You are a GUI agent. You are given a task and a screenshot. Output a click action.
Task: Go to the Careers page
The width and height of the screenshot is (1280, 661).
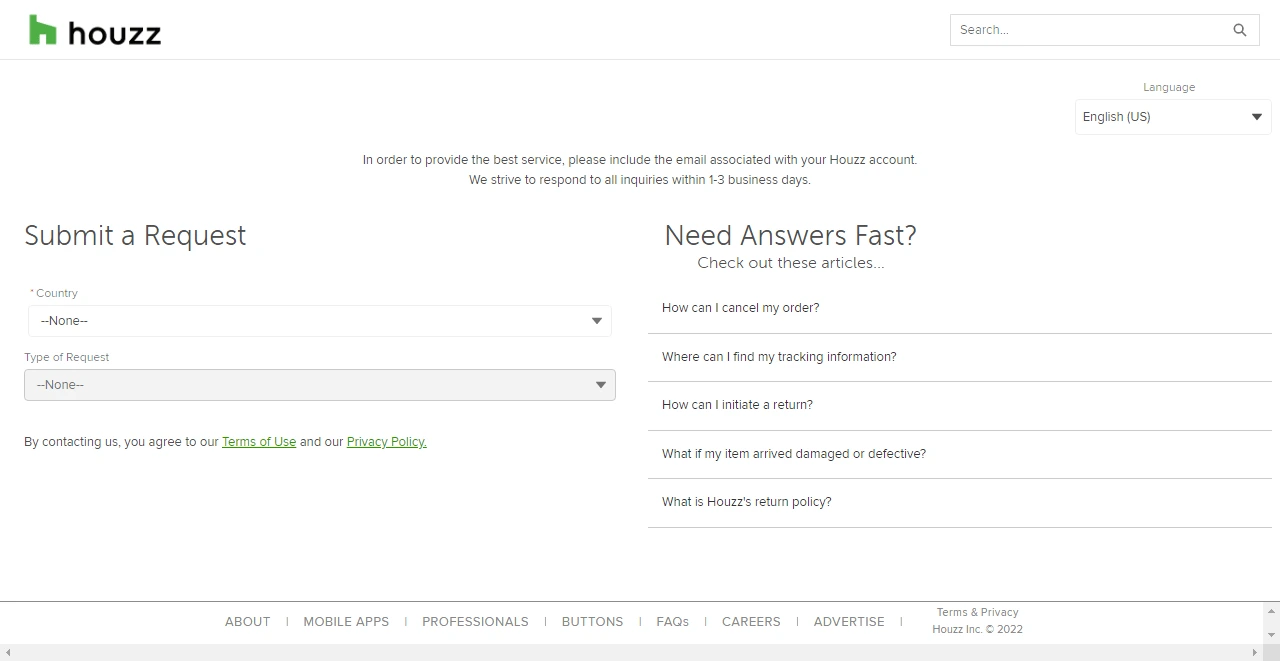pyautogui.click(x=751, y=622)
